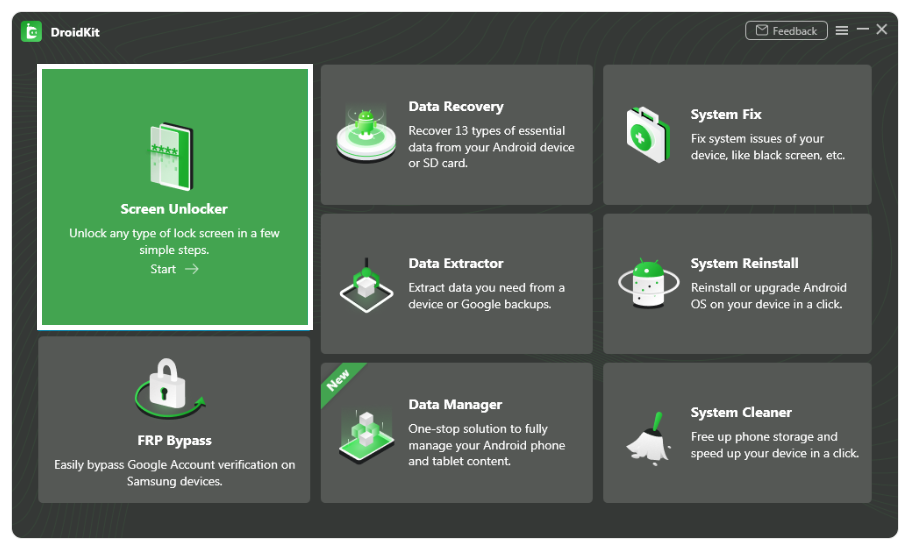Image resolution: width=910 pixels, height=544 pixels.
Task: Click Start in Screen Unlocker
Action: coord(163,269)
